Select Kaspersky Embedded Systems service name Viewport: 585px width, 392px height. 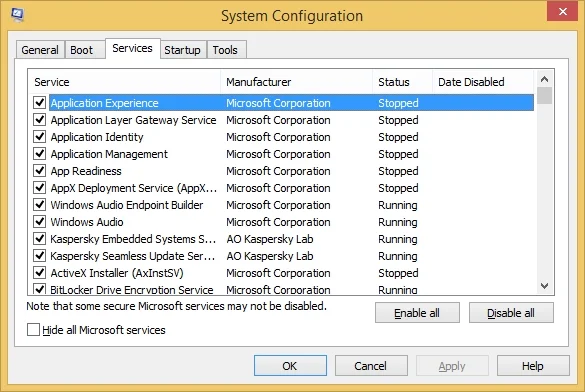pyautogui.click(x=133, y=239)
